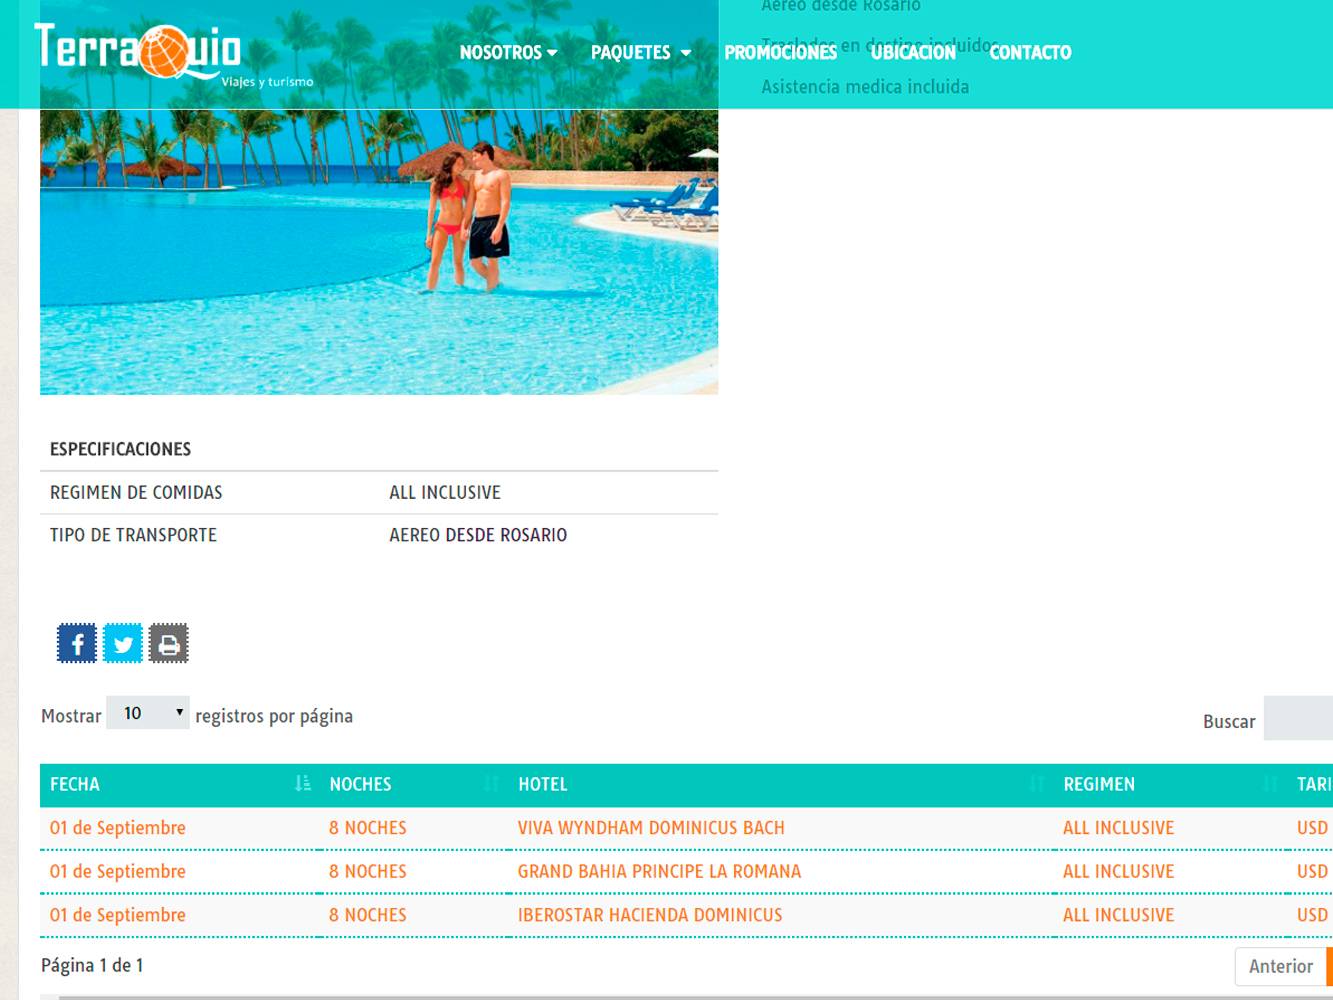Screen dimensions: 1333x1000
Task: Click 'Página 1 de 1' pagination text
Action: coord(92,965)
